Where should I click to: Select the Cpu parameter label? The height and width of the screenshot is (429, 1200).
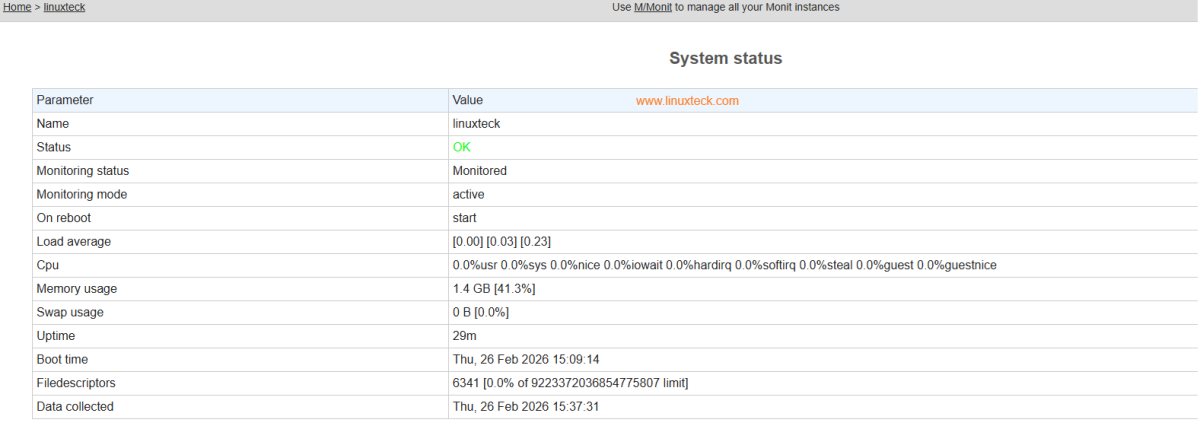[48, 265]
